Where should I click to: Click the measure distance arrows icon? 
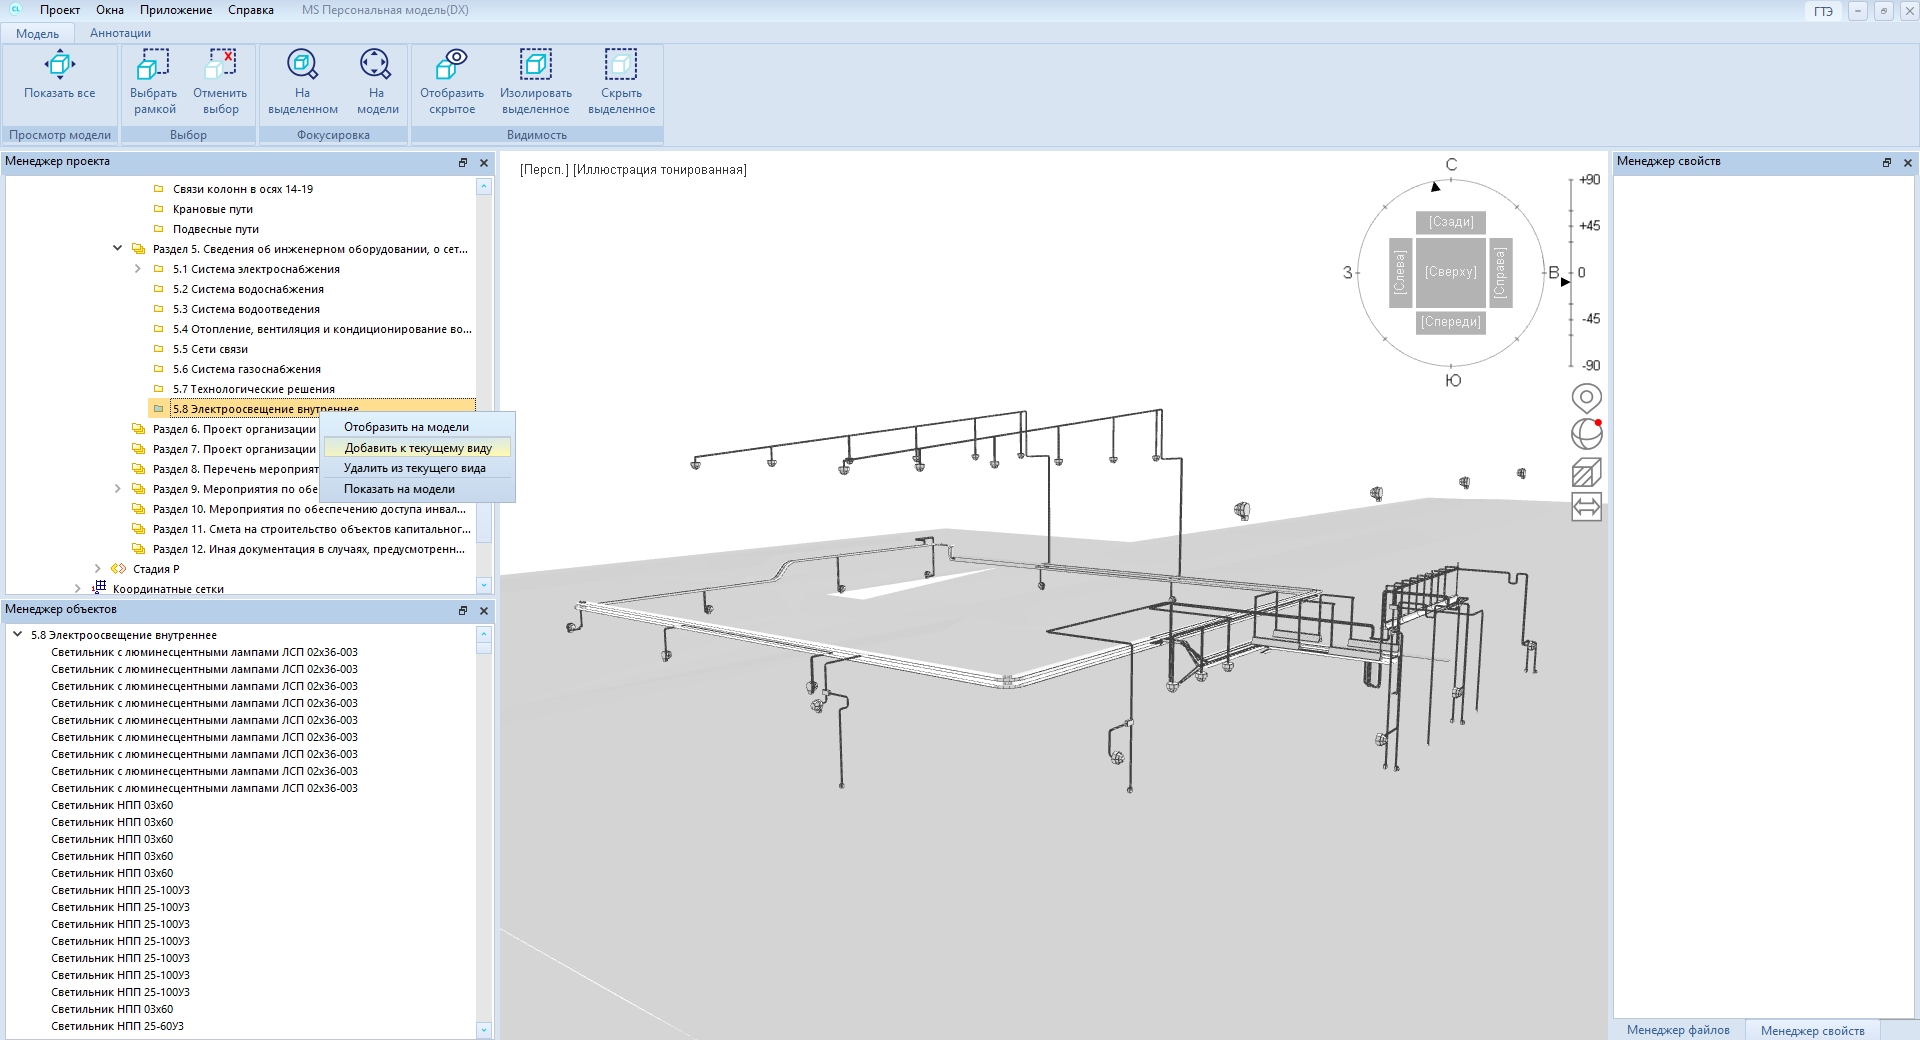(1586, 507)
